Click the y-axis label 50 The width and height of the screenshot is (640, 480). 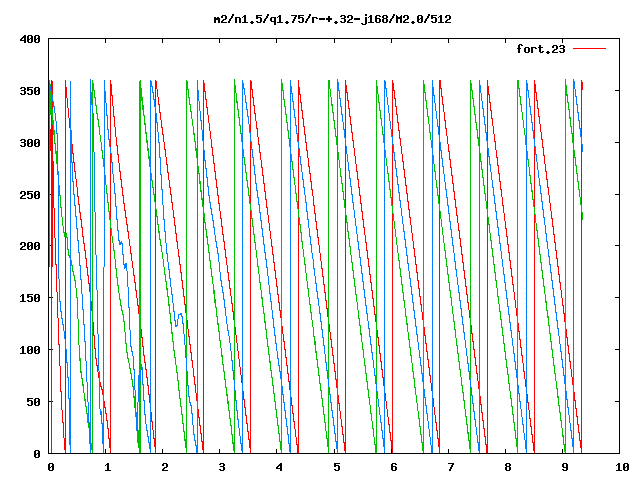click(34, 402)
